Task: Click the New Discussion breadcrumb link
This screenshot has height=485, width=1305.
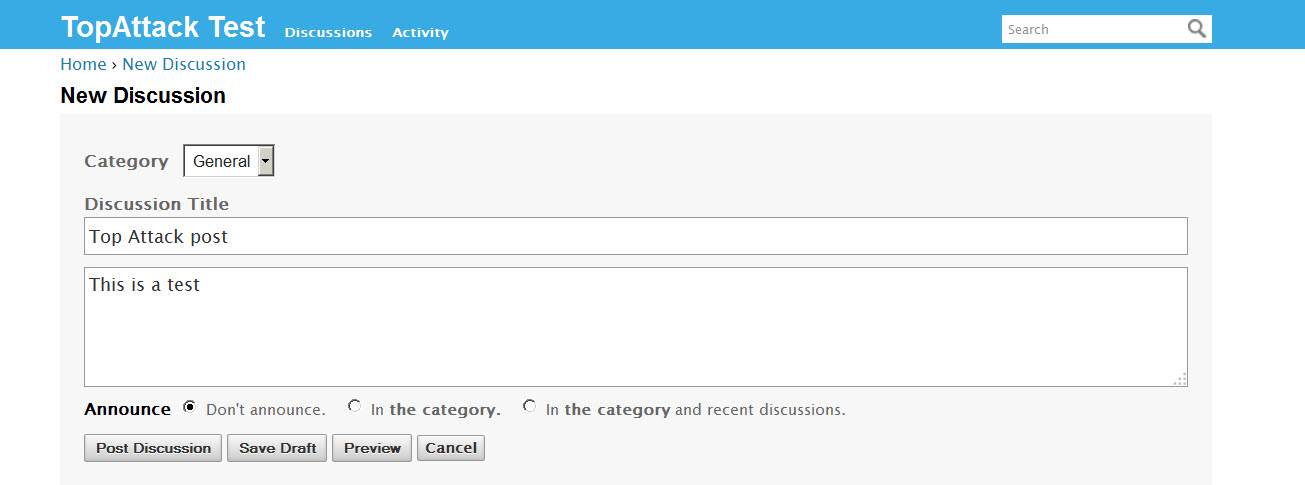Action: tap(184, 64)
